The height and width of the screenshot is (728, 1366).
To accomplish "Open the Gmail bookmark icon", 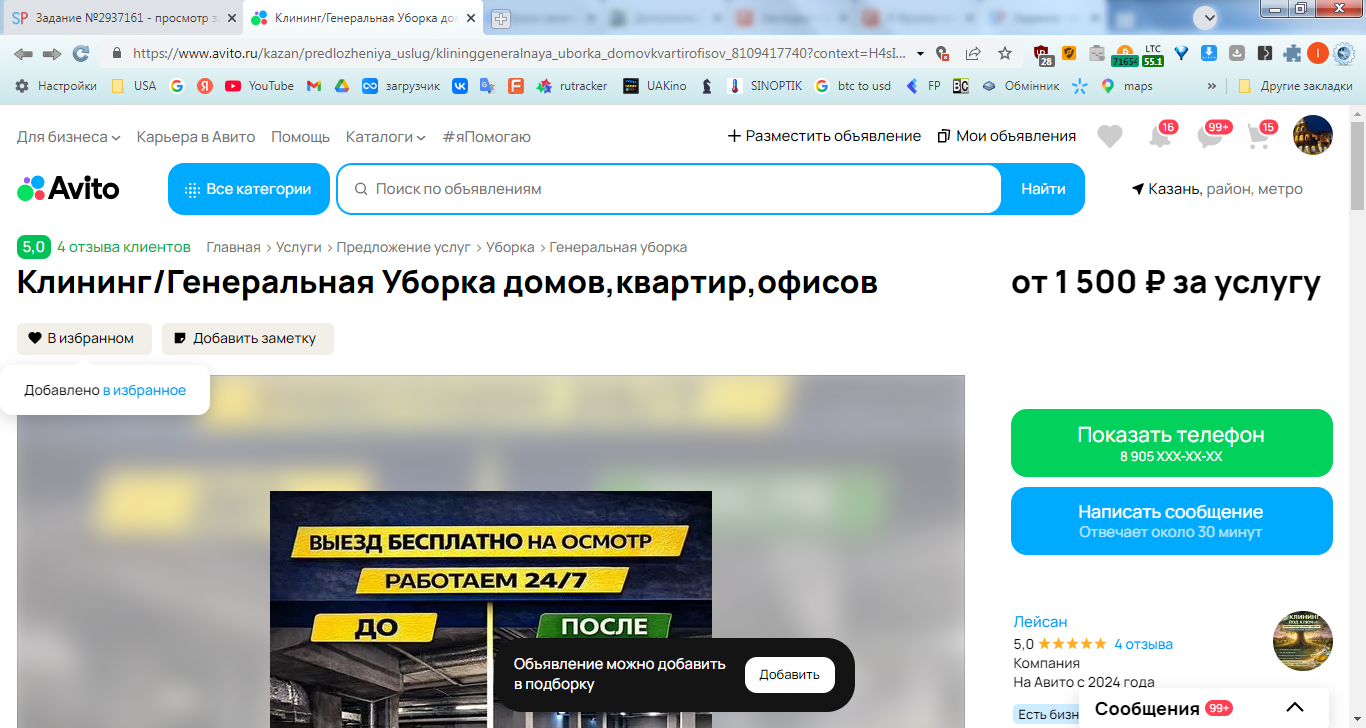I will click(313, 86).
